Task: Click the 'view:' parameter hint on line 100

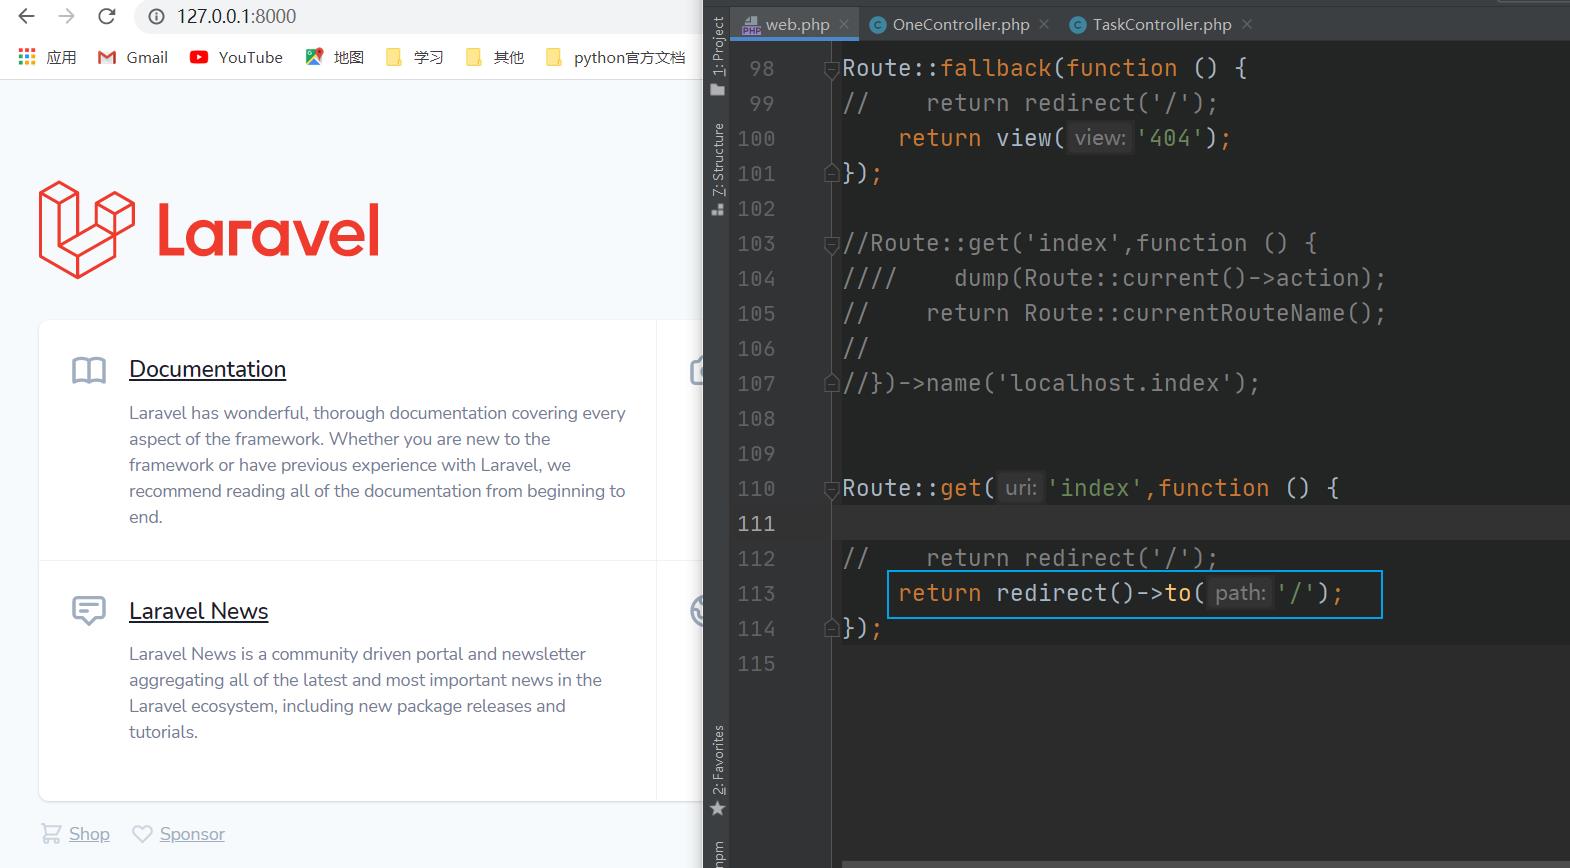Action: coord(1100,138)
